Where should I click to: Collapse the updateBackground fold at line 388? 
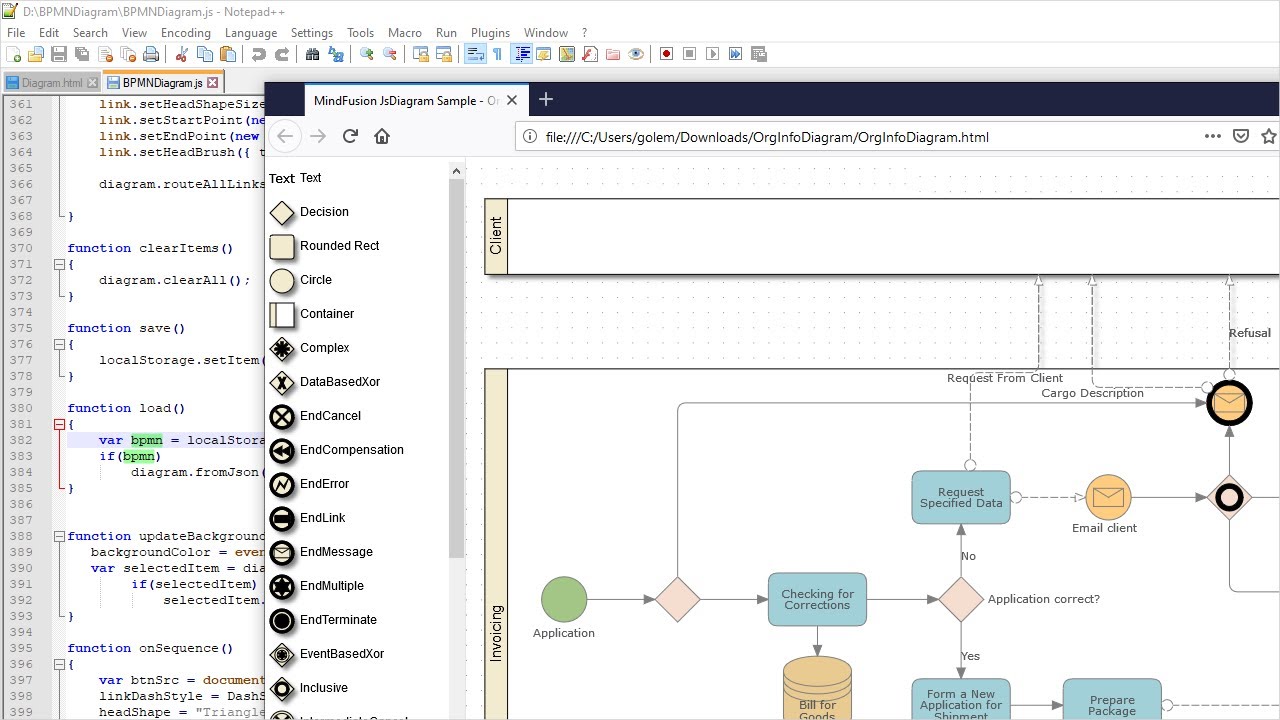click(59, 536)
